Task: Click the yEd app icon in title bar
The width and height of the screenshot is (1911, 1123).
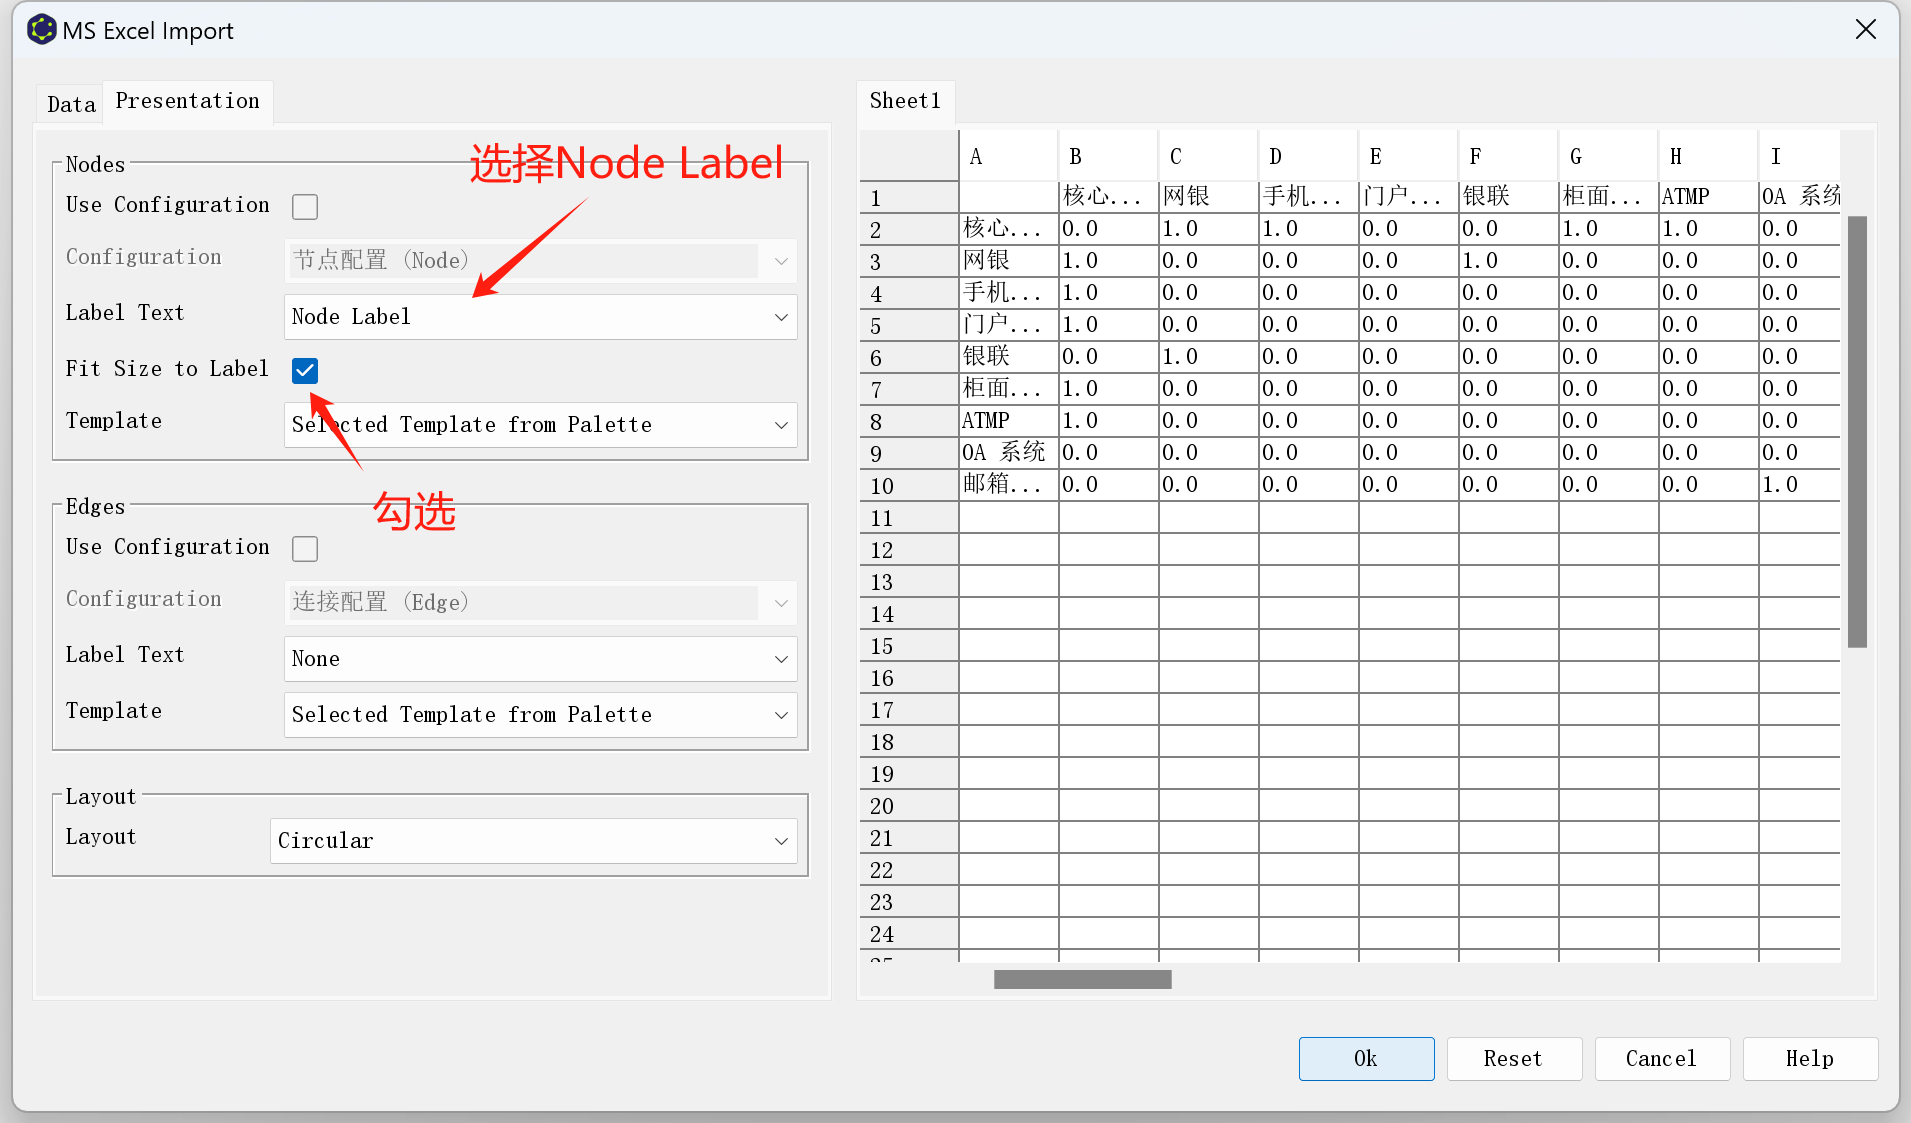Action: point(41,30)
